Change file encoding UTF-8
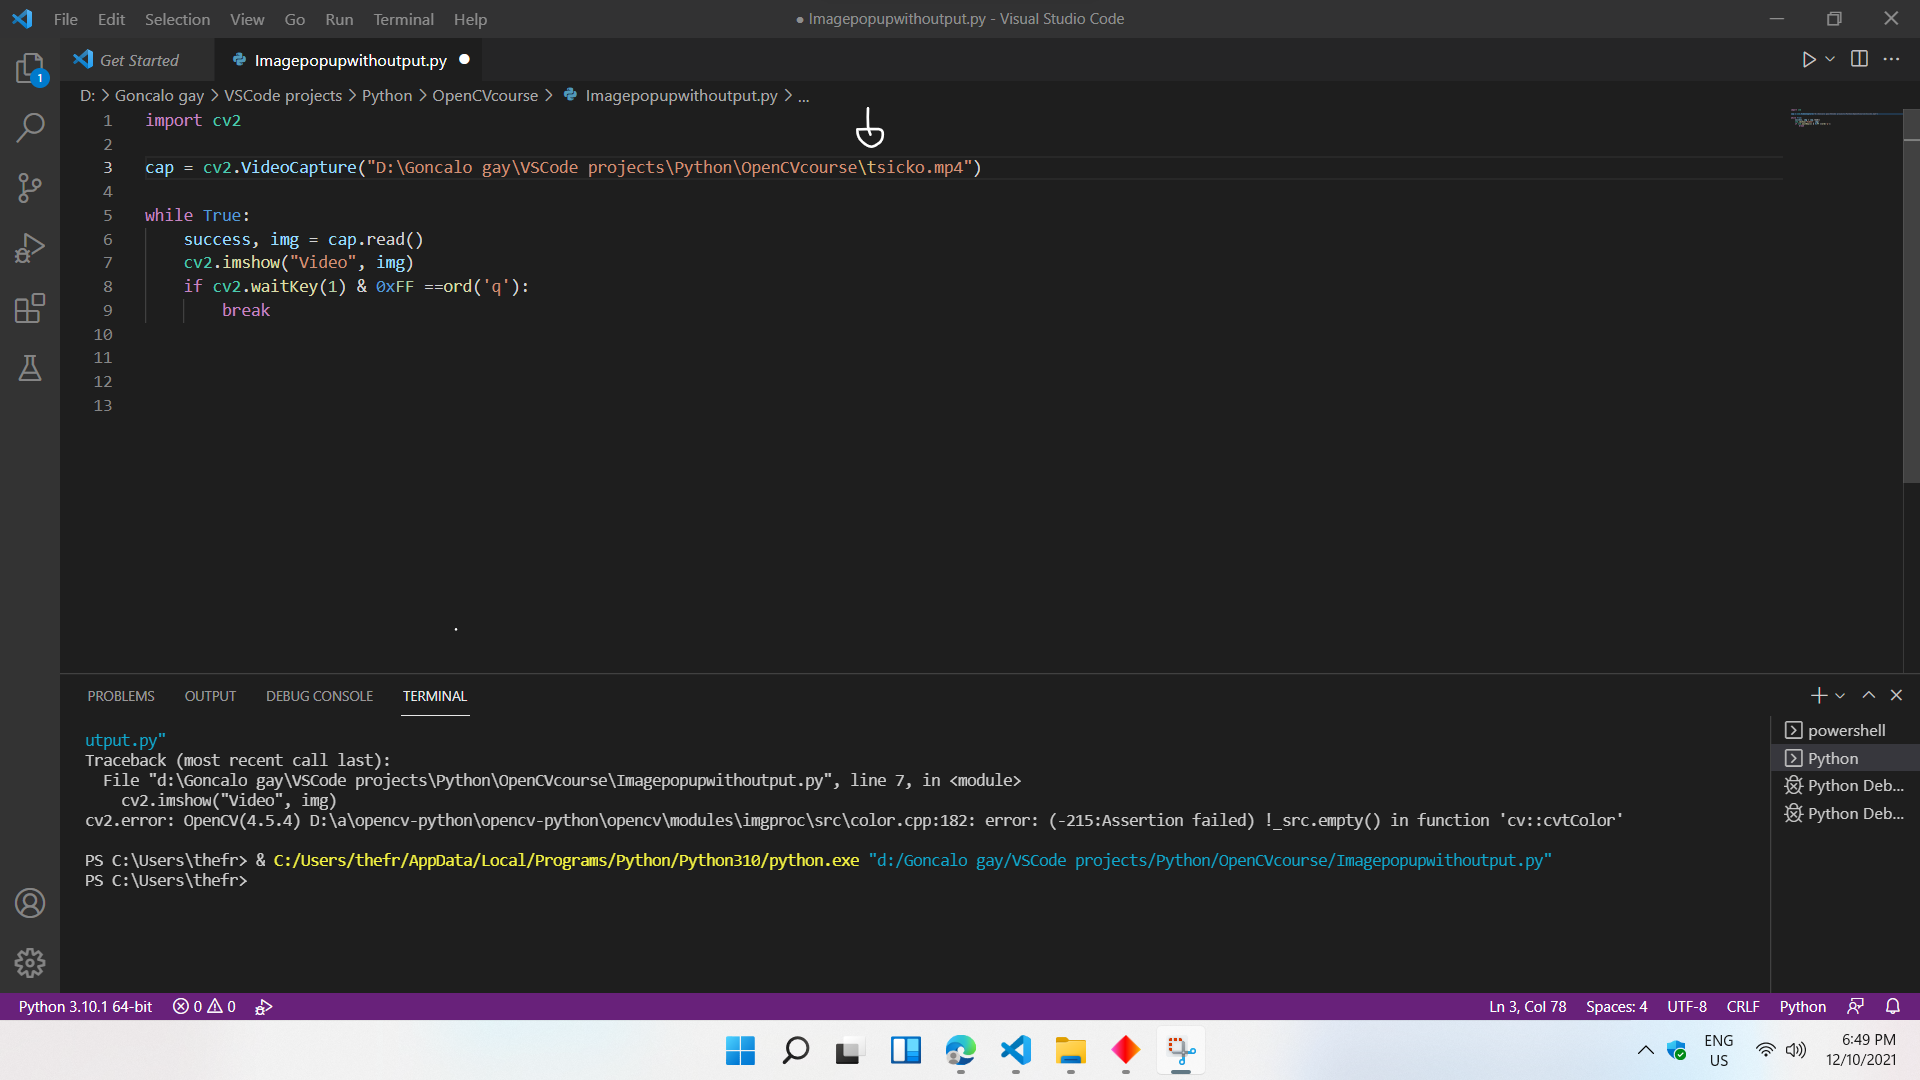Viewport: 1920px width, 1080px height. coord(1687,1006)
